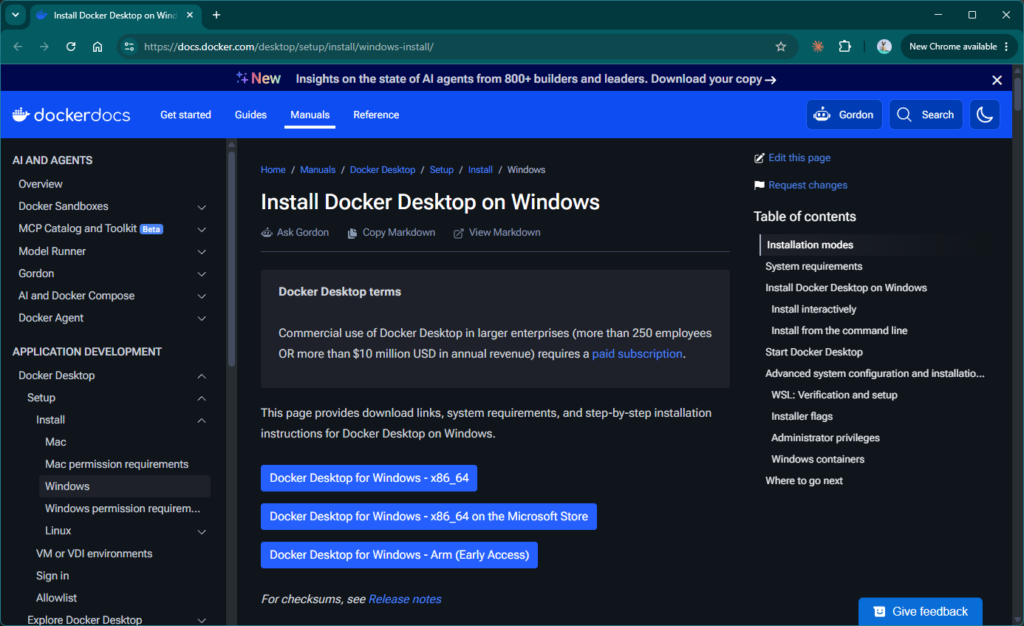Collapse the Install section chevron
The height and width of the screenshot is (626, 1024).
tap(202, 420)
